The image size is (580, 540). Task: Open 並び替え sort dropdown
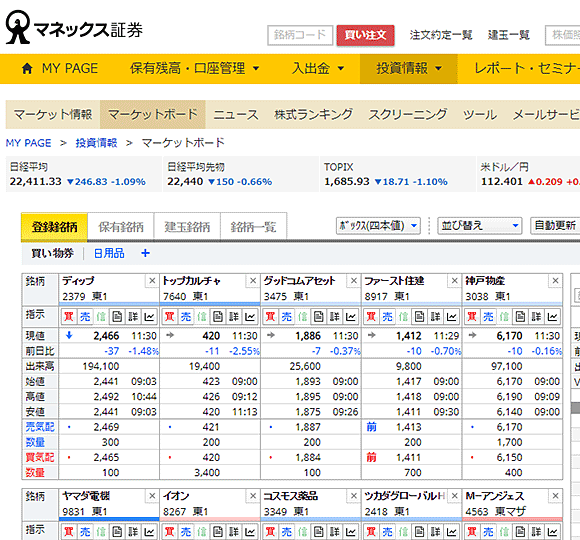coord(480,226)
